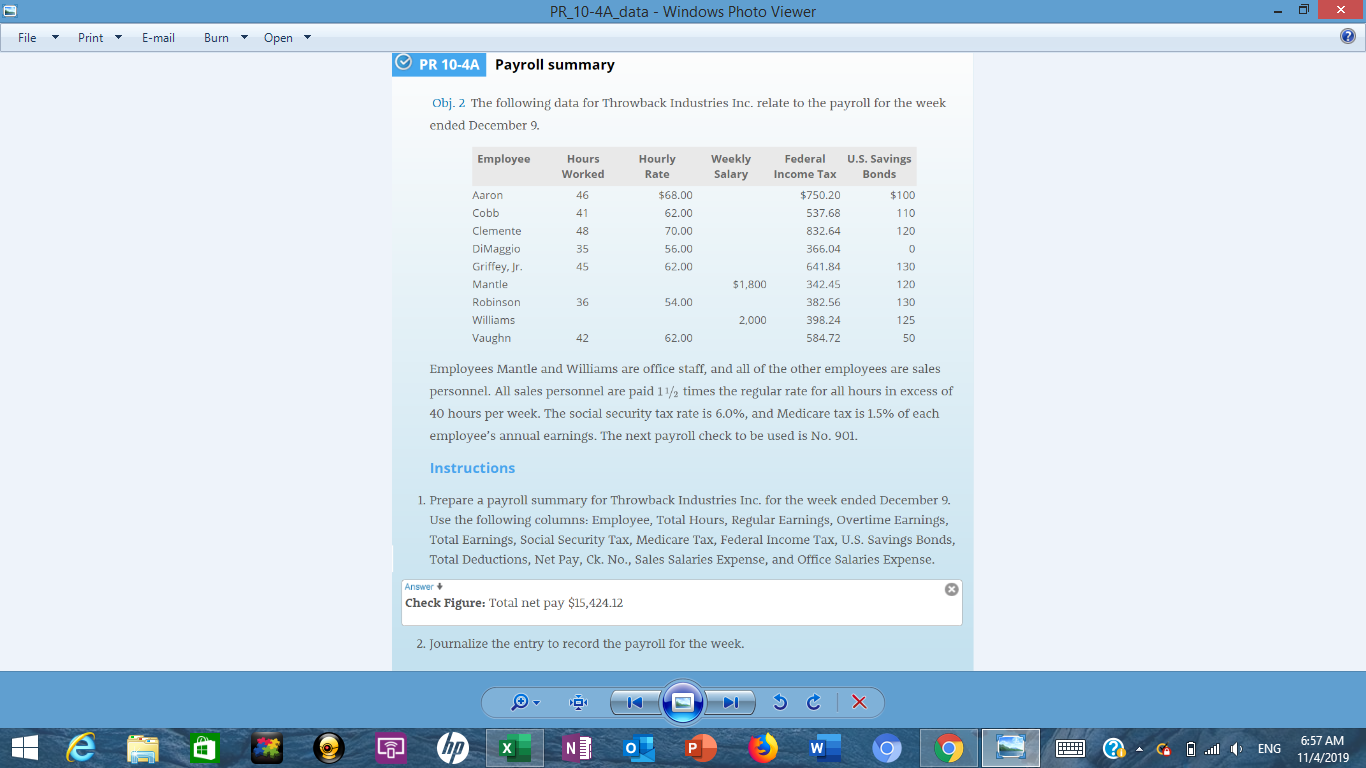Start the slide show
Image resolution: width=1366 pixels, height=768 pixels.
(x=683, y=703)
